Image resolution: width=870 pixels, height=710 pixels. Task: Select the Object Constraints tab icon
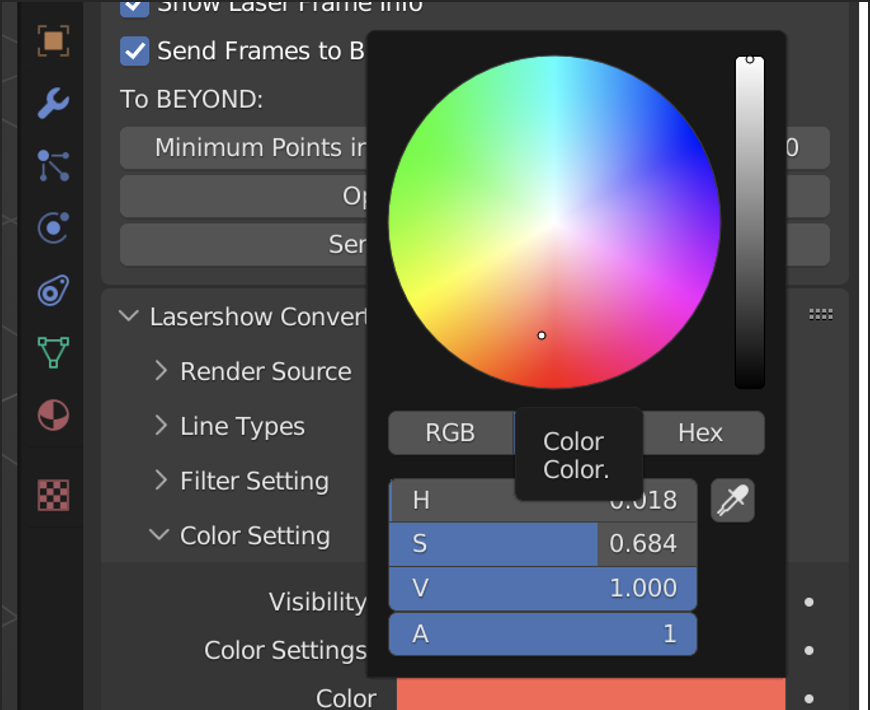pos(53,291)
